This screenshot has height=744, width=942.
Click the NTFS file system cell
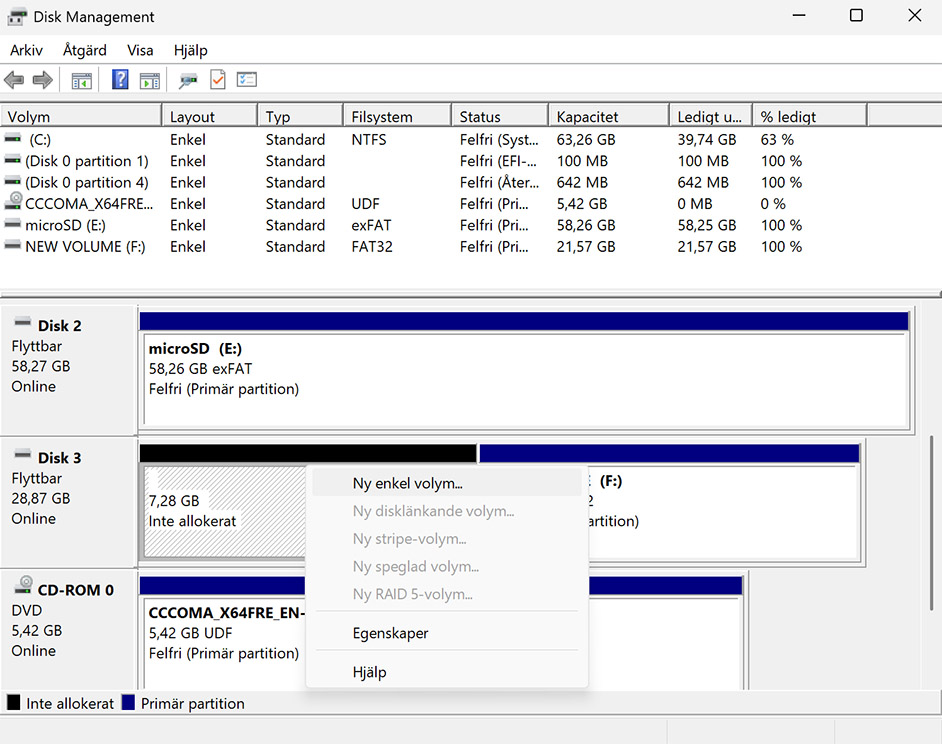click(x=369, y=139)
